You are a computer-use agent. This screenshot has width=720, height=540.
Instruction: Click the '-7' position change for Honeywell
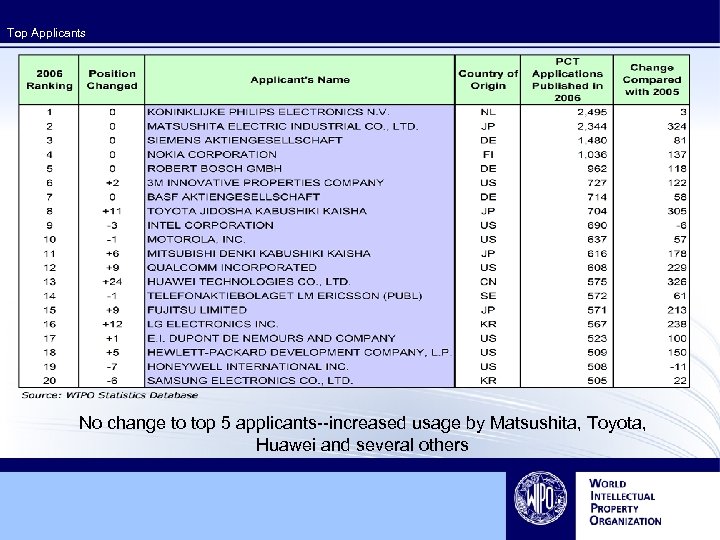(x=112, y=367)
